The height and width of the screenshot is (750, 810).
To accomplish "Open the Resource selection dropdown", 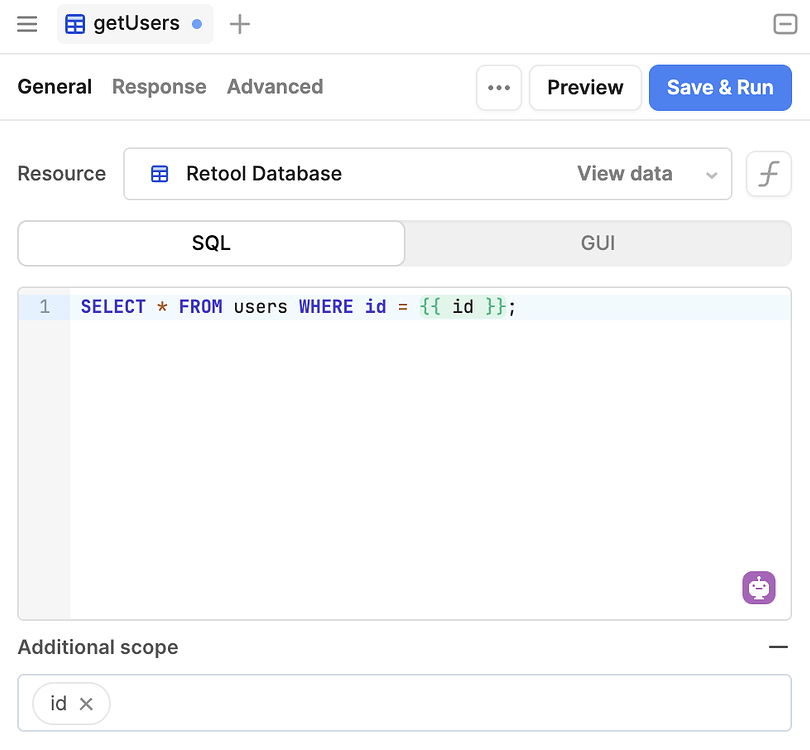I will [712, 174].
